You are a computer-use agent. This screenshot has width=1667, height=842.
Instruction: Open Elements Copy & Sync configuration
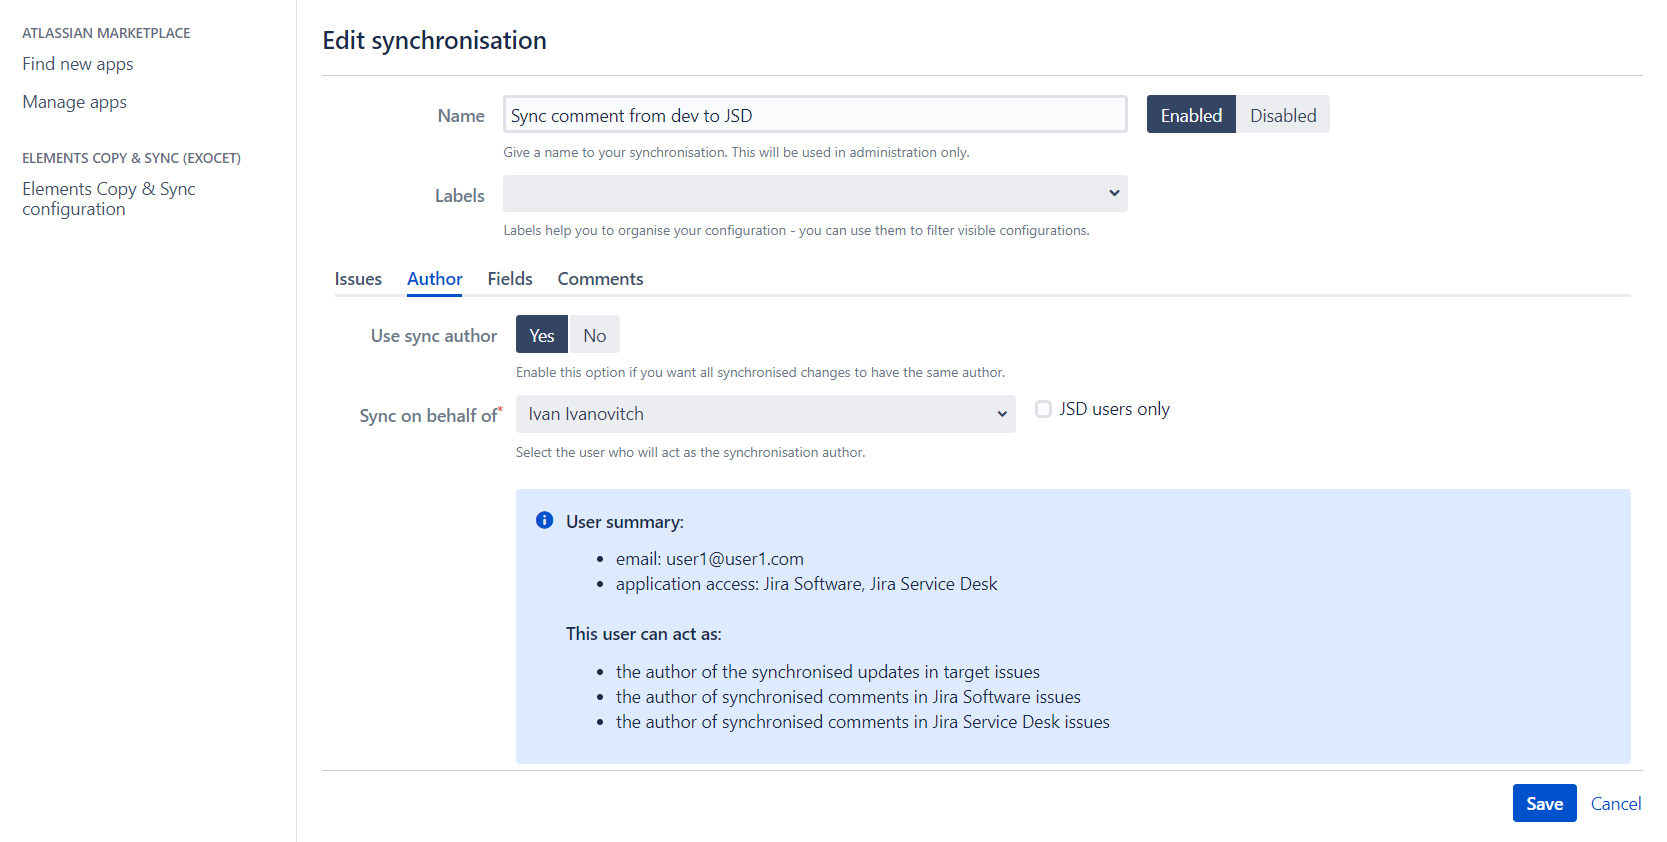(108, 198)
